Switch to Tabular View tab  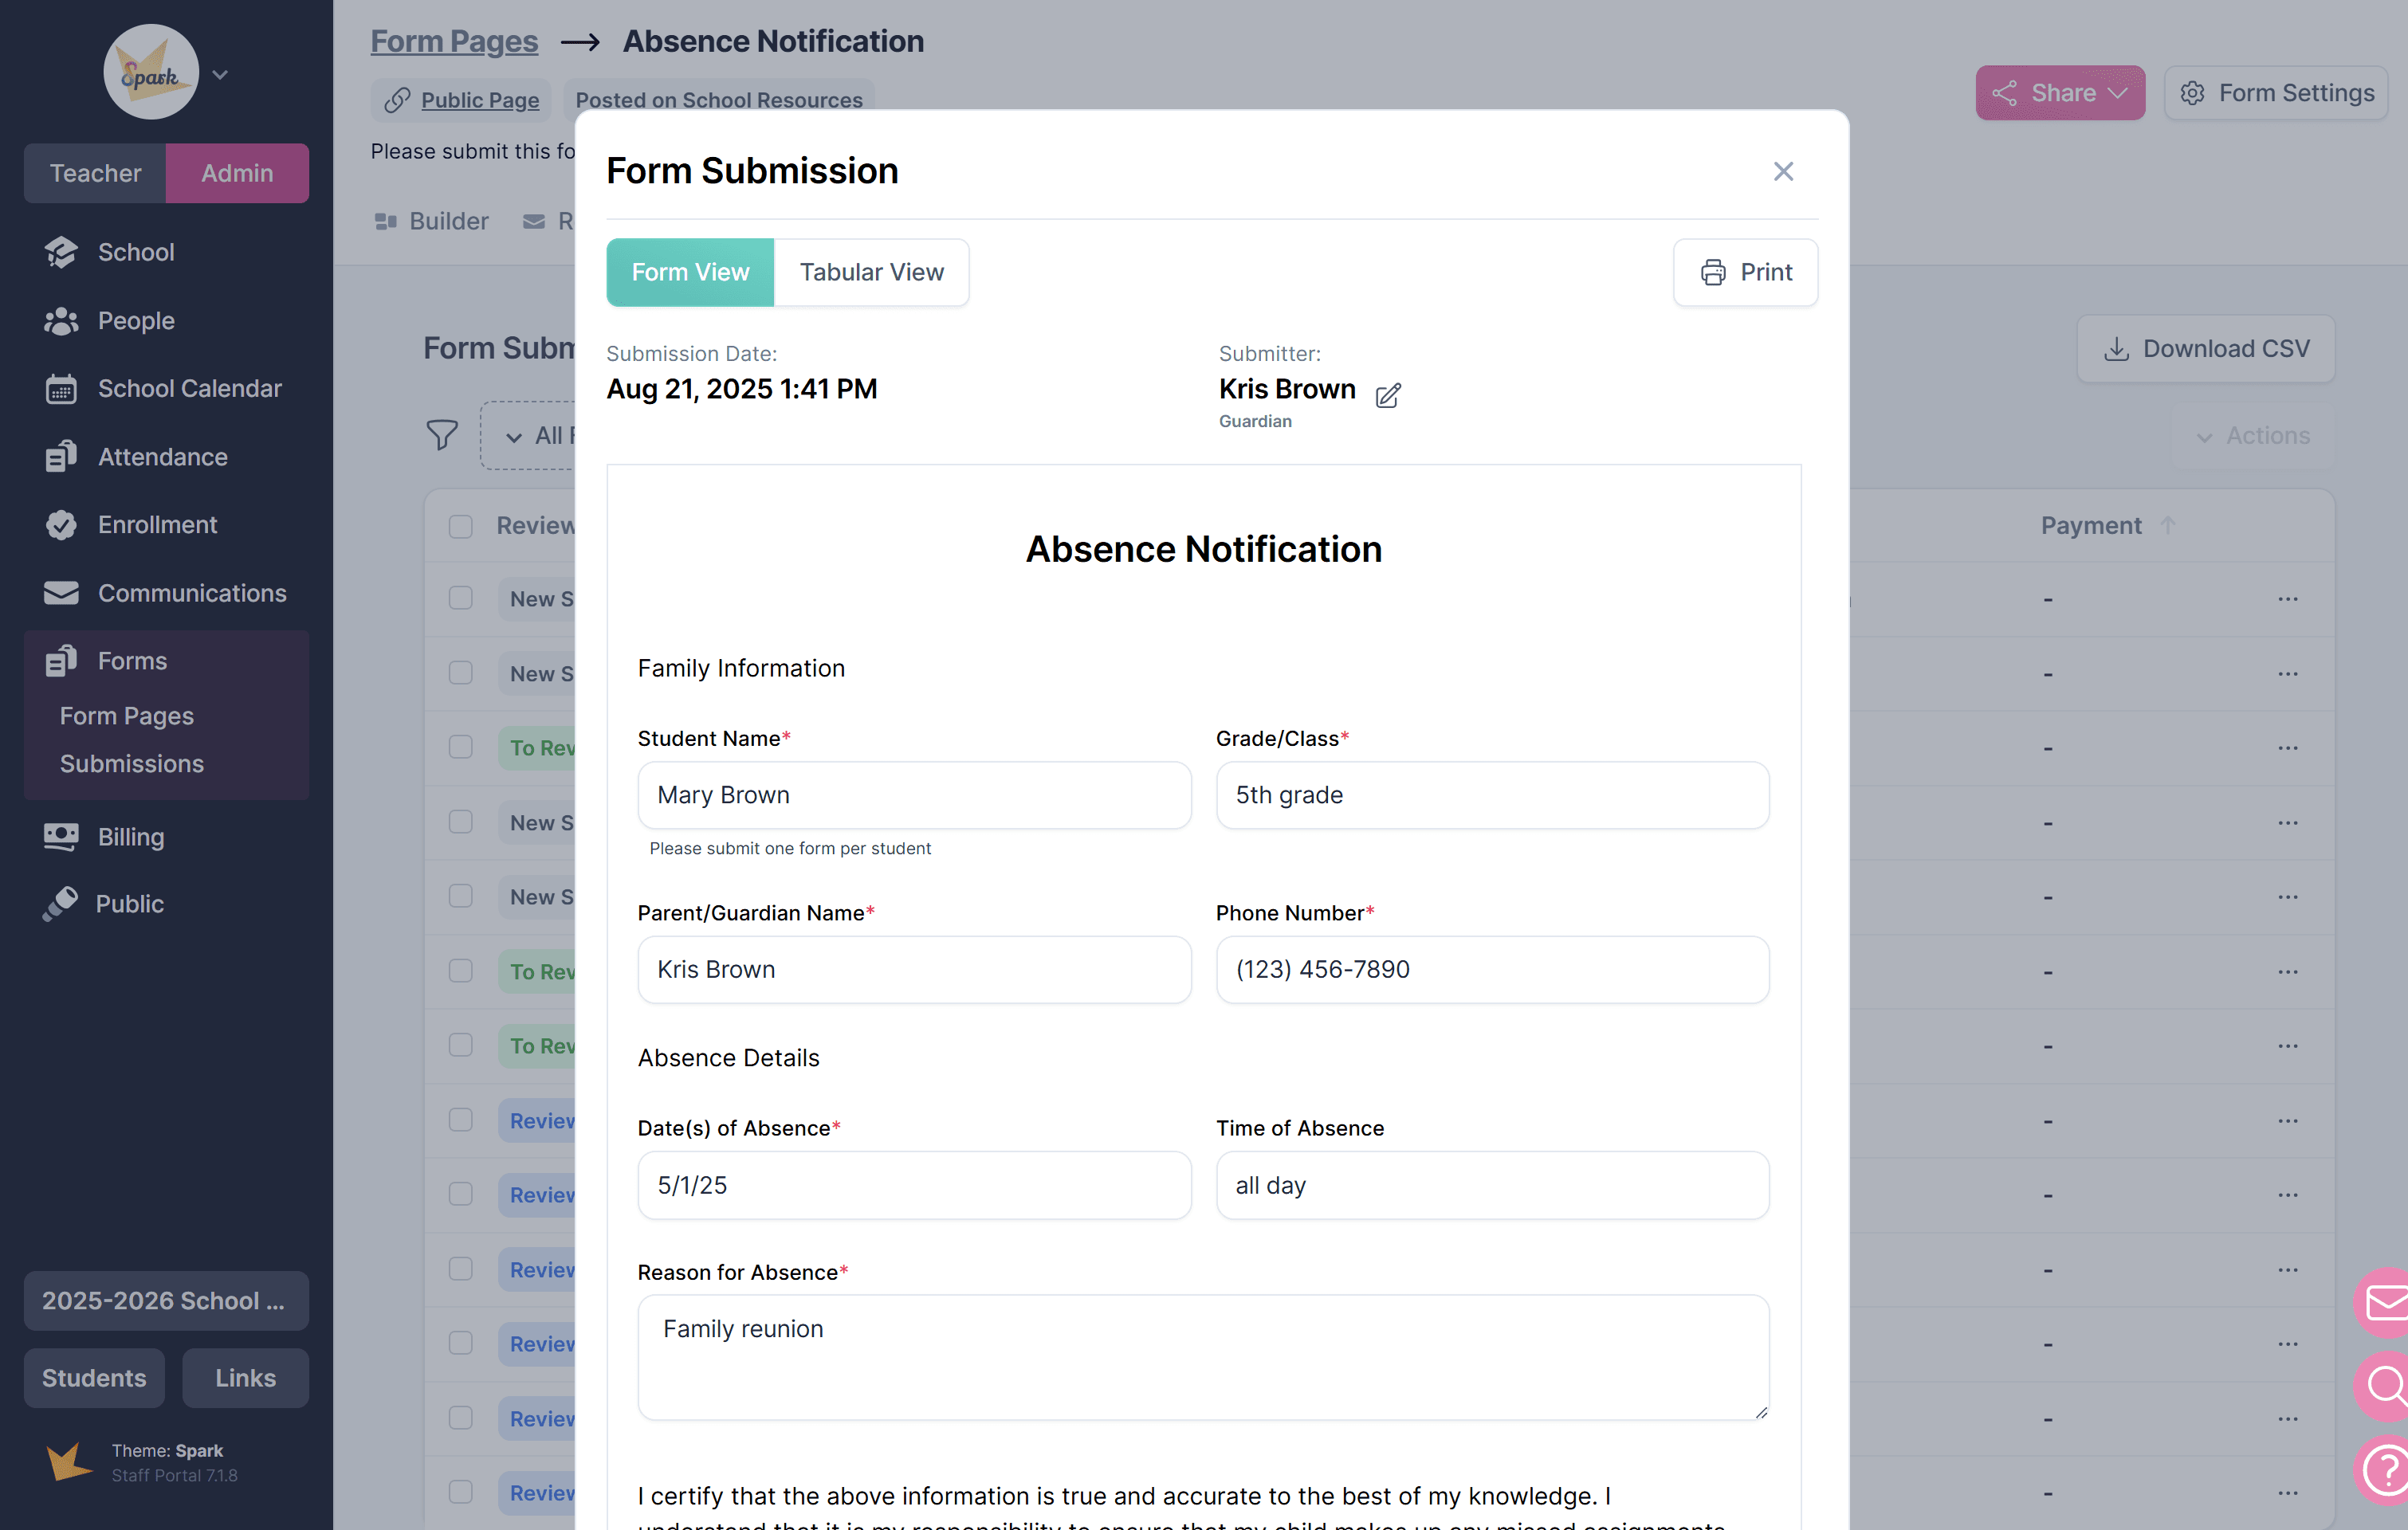[x=871, y=272]
